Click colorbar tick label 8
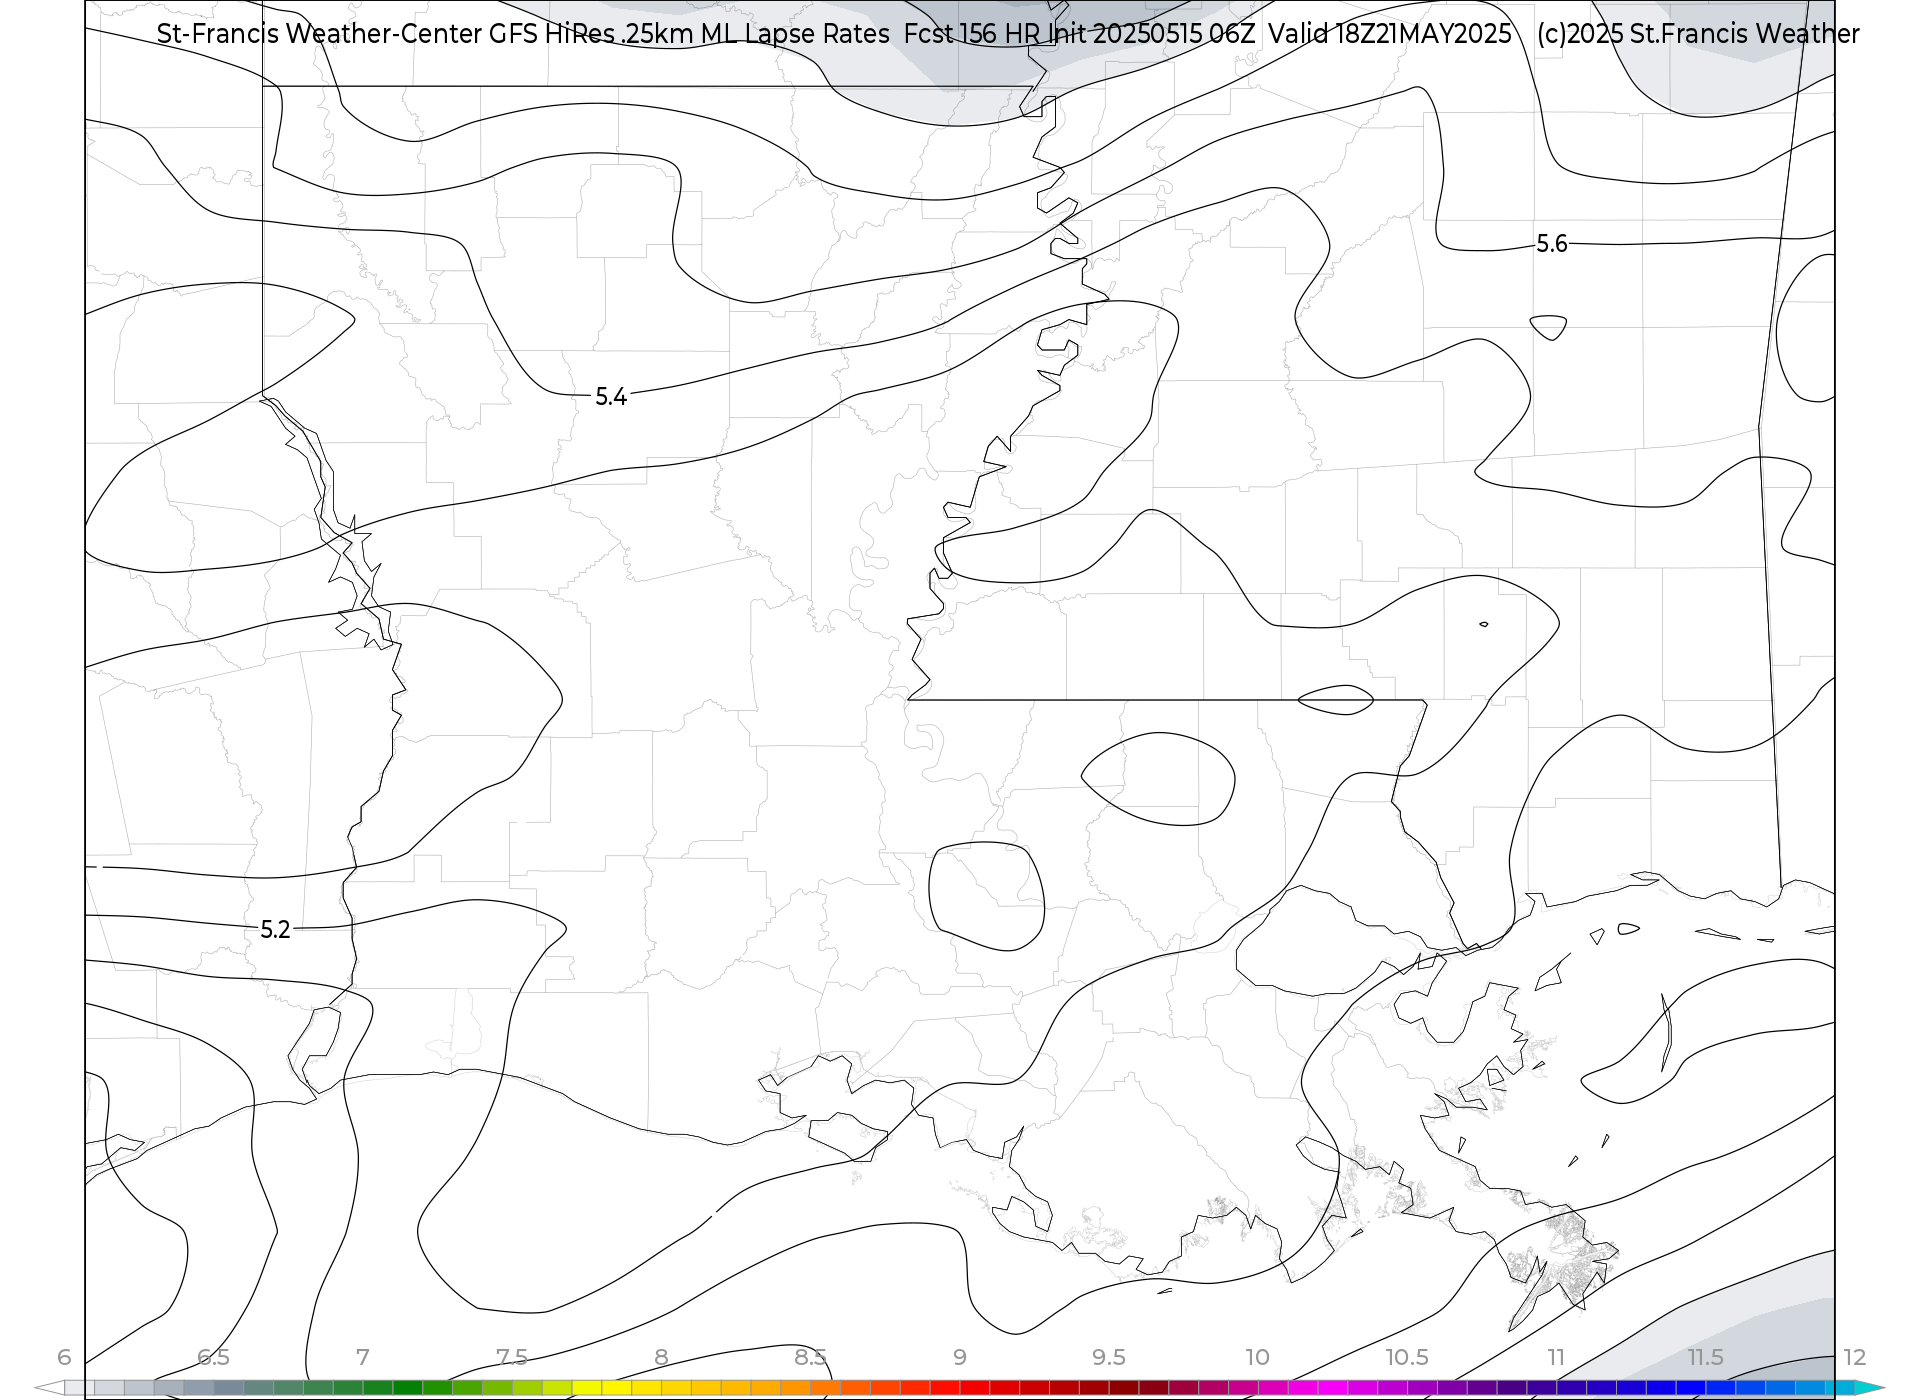The image size is (1920, 1400). pyautogui.click(x=661, y=1357)
